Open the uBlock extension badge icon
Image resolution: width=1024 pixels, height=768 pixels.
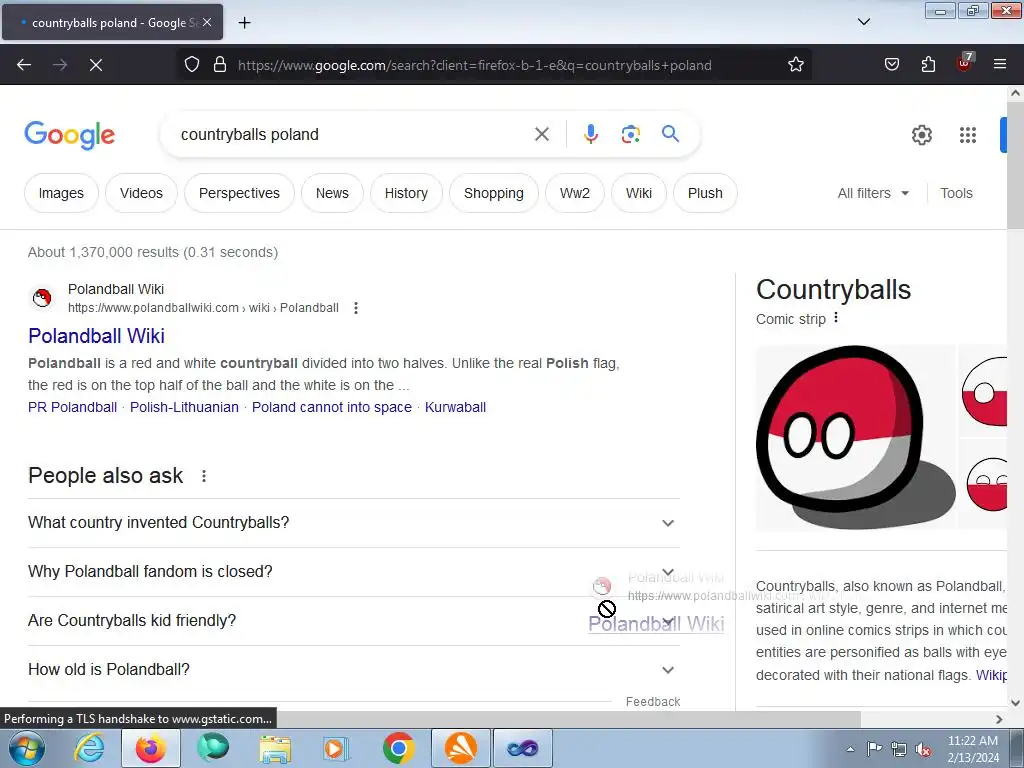(965, 63)
